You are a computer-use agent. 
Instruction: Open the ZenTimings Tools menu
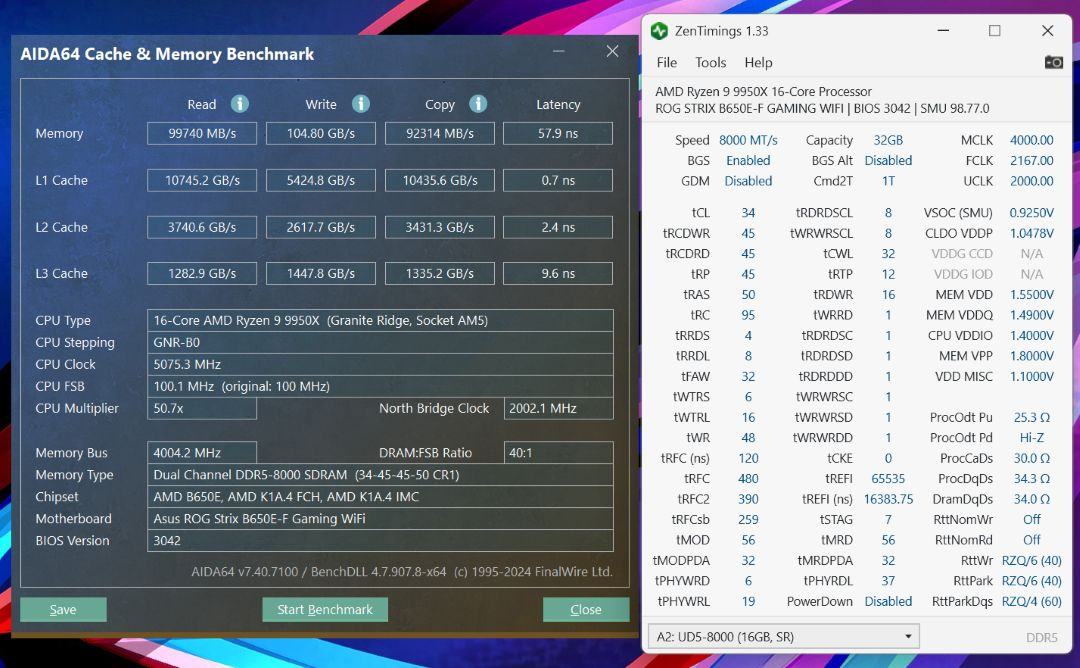coord(710,63)
